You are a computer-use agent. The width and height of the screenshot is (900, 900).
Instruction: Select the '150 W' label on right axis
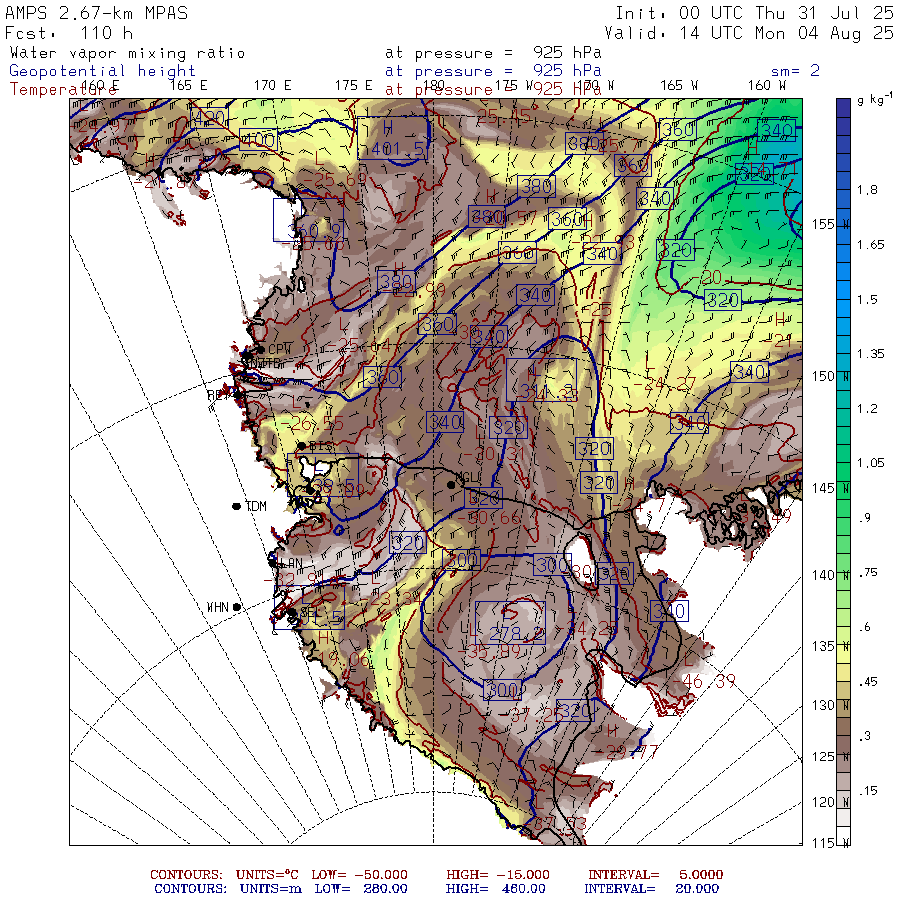click(x=831, y=376)
